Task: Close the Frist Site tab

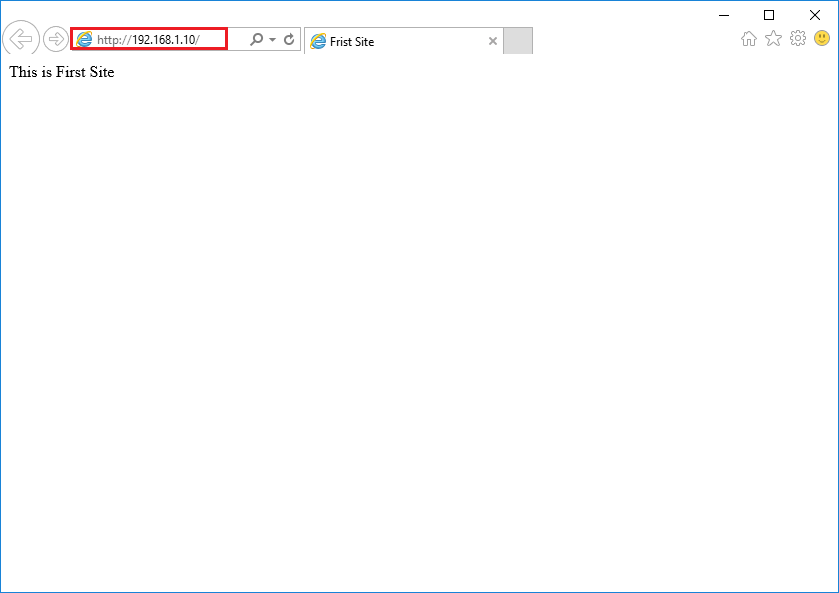Action: [x=493, y=41]
